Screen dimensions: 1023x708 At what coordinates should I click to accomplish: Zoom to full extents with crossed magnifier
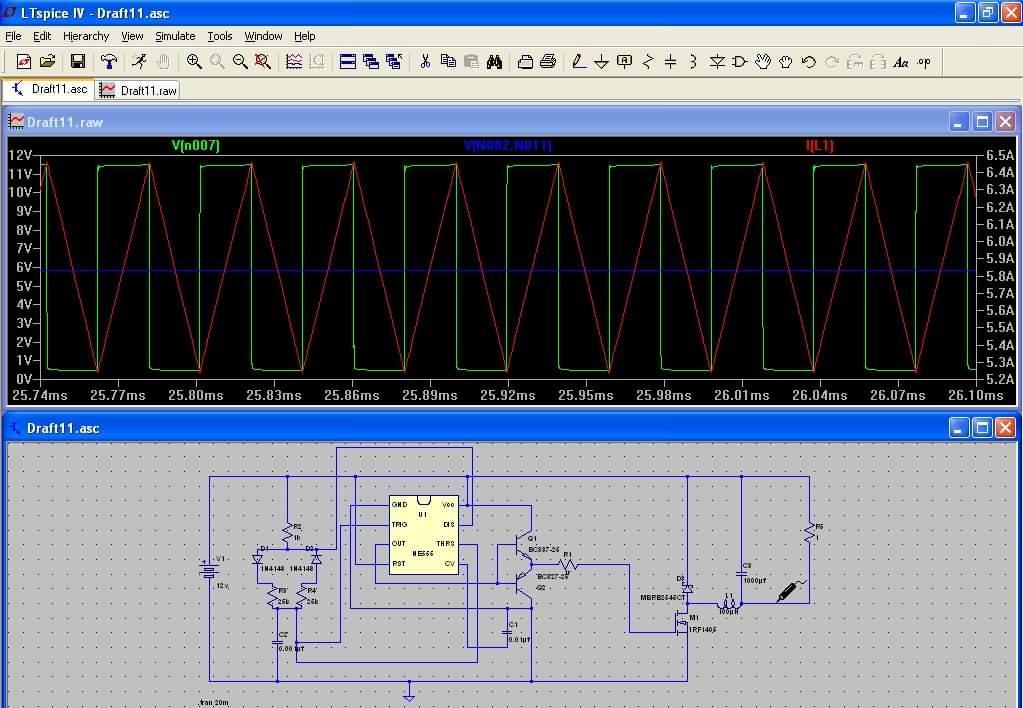click(x=263, y=62)
